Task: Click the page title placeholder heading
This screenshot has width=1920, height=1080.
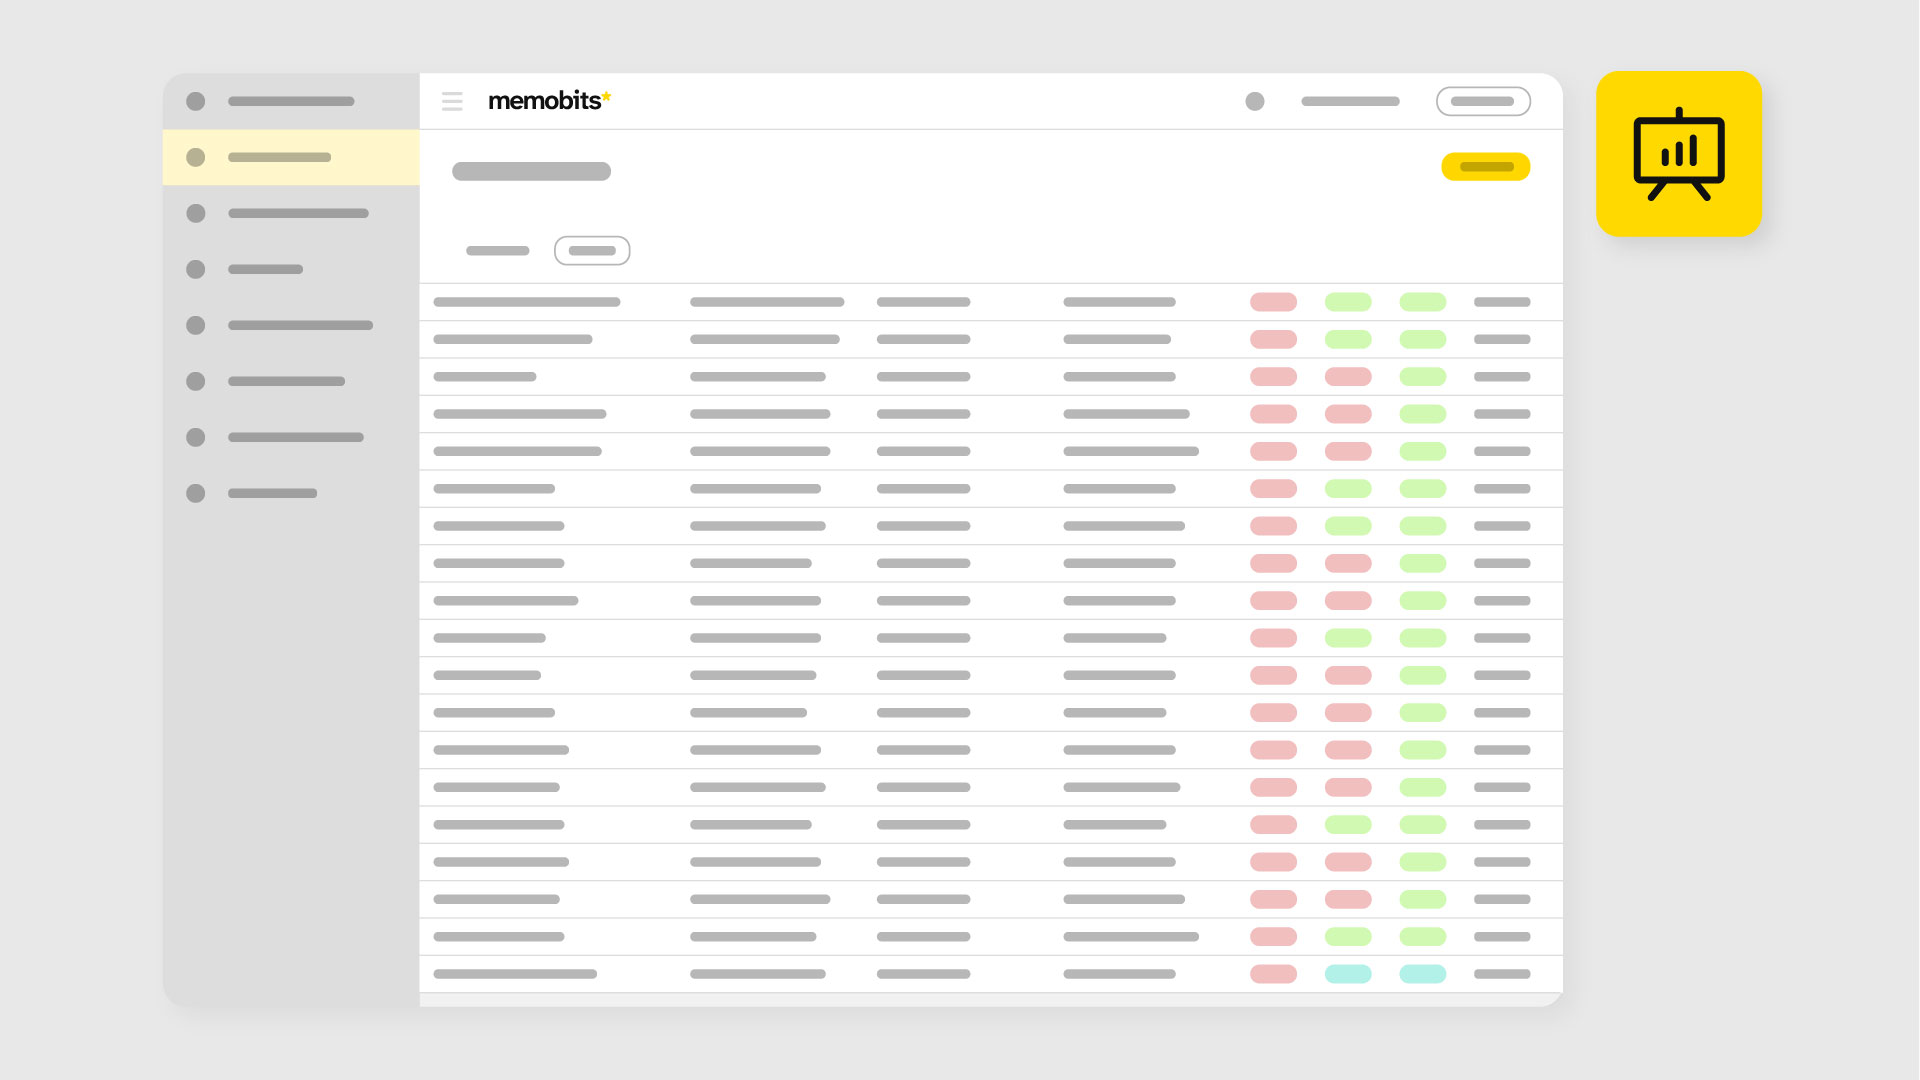Action: point(531,171)
